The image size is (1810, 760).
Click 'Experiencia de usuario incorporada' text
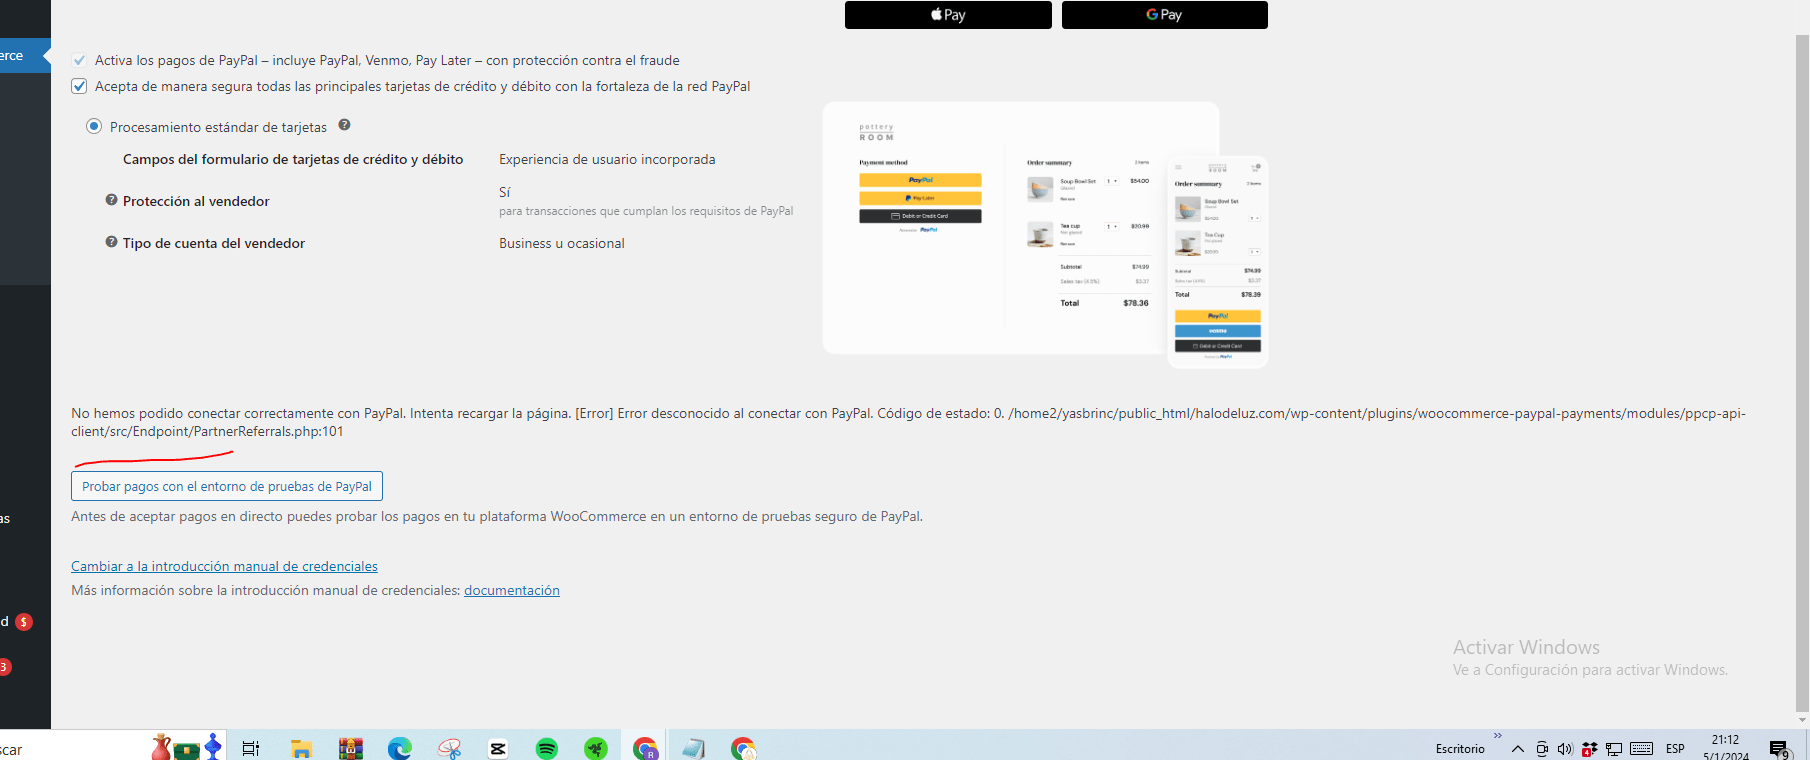[607, 159]
